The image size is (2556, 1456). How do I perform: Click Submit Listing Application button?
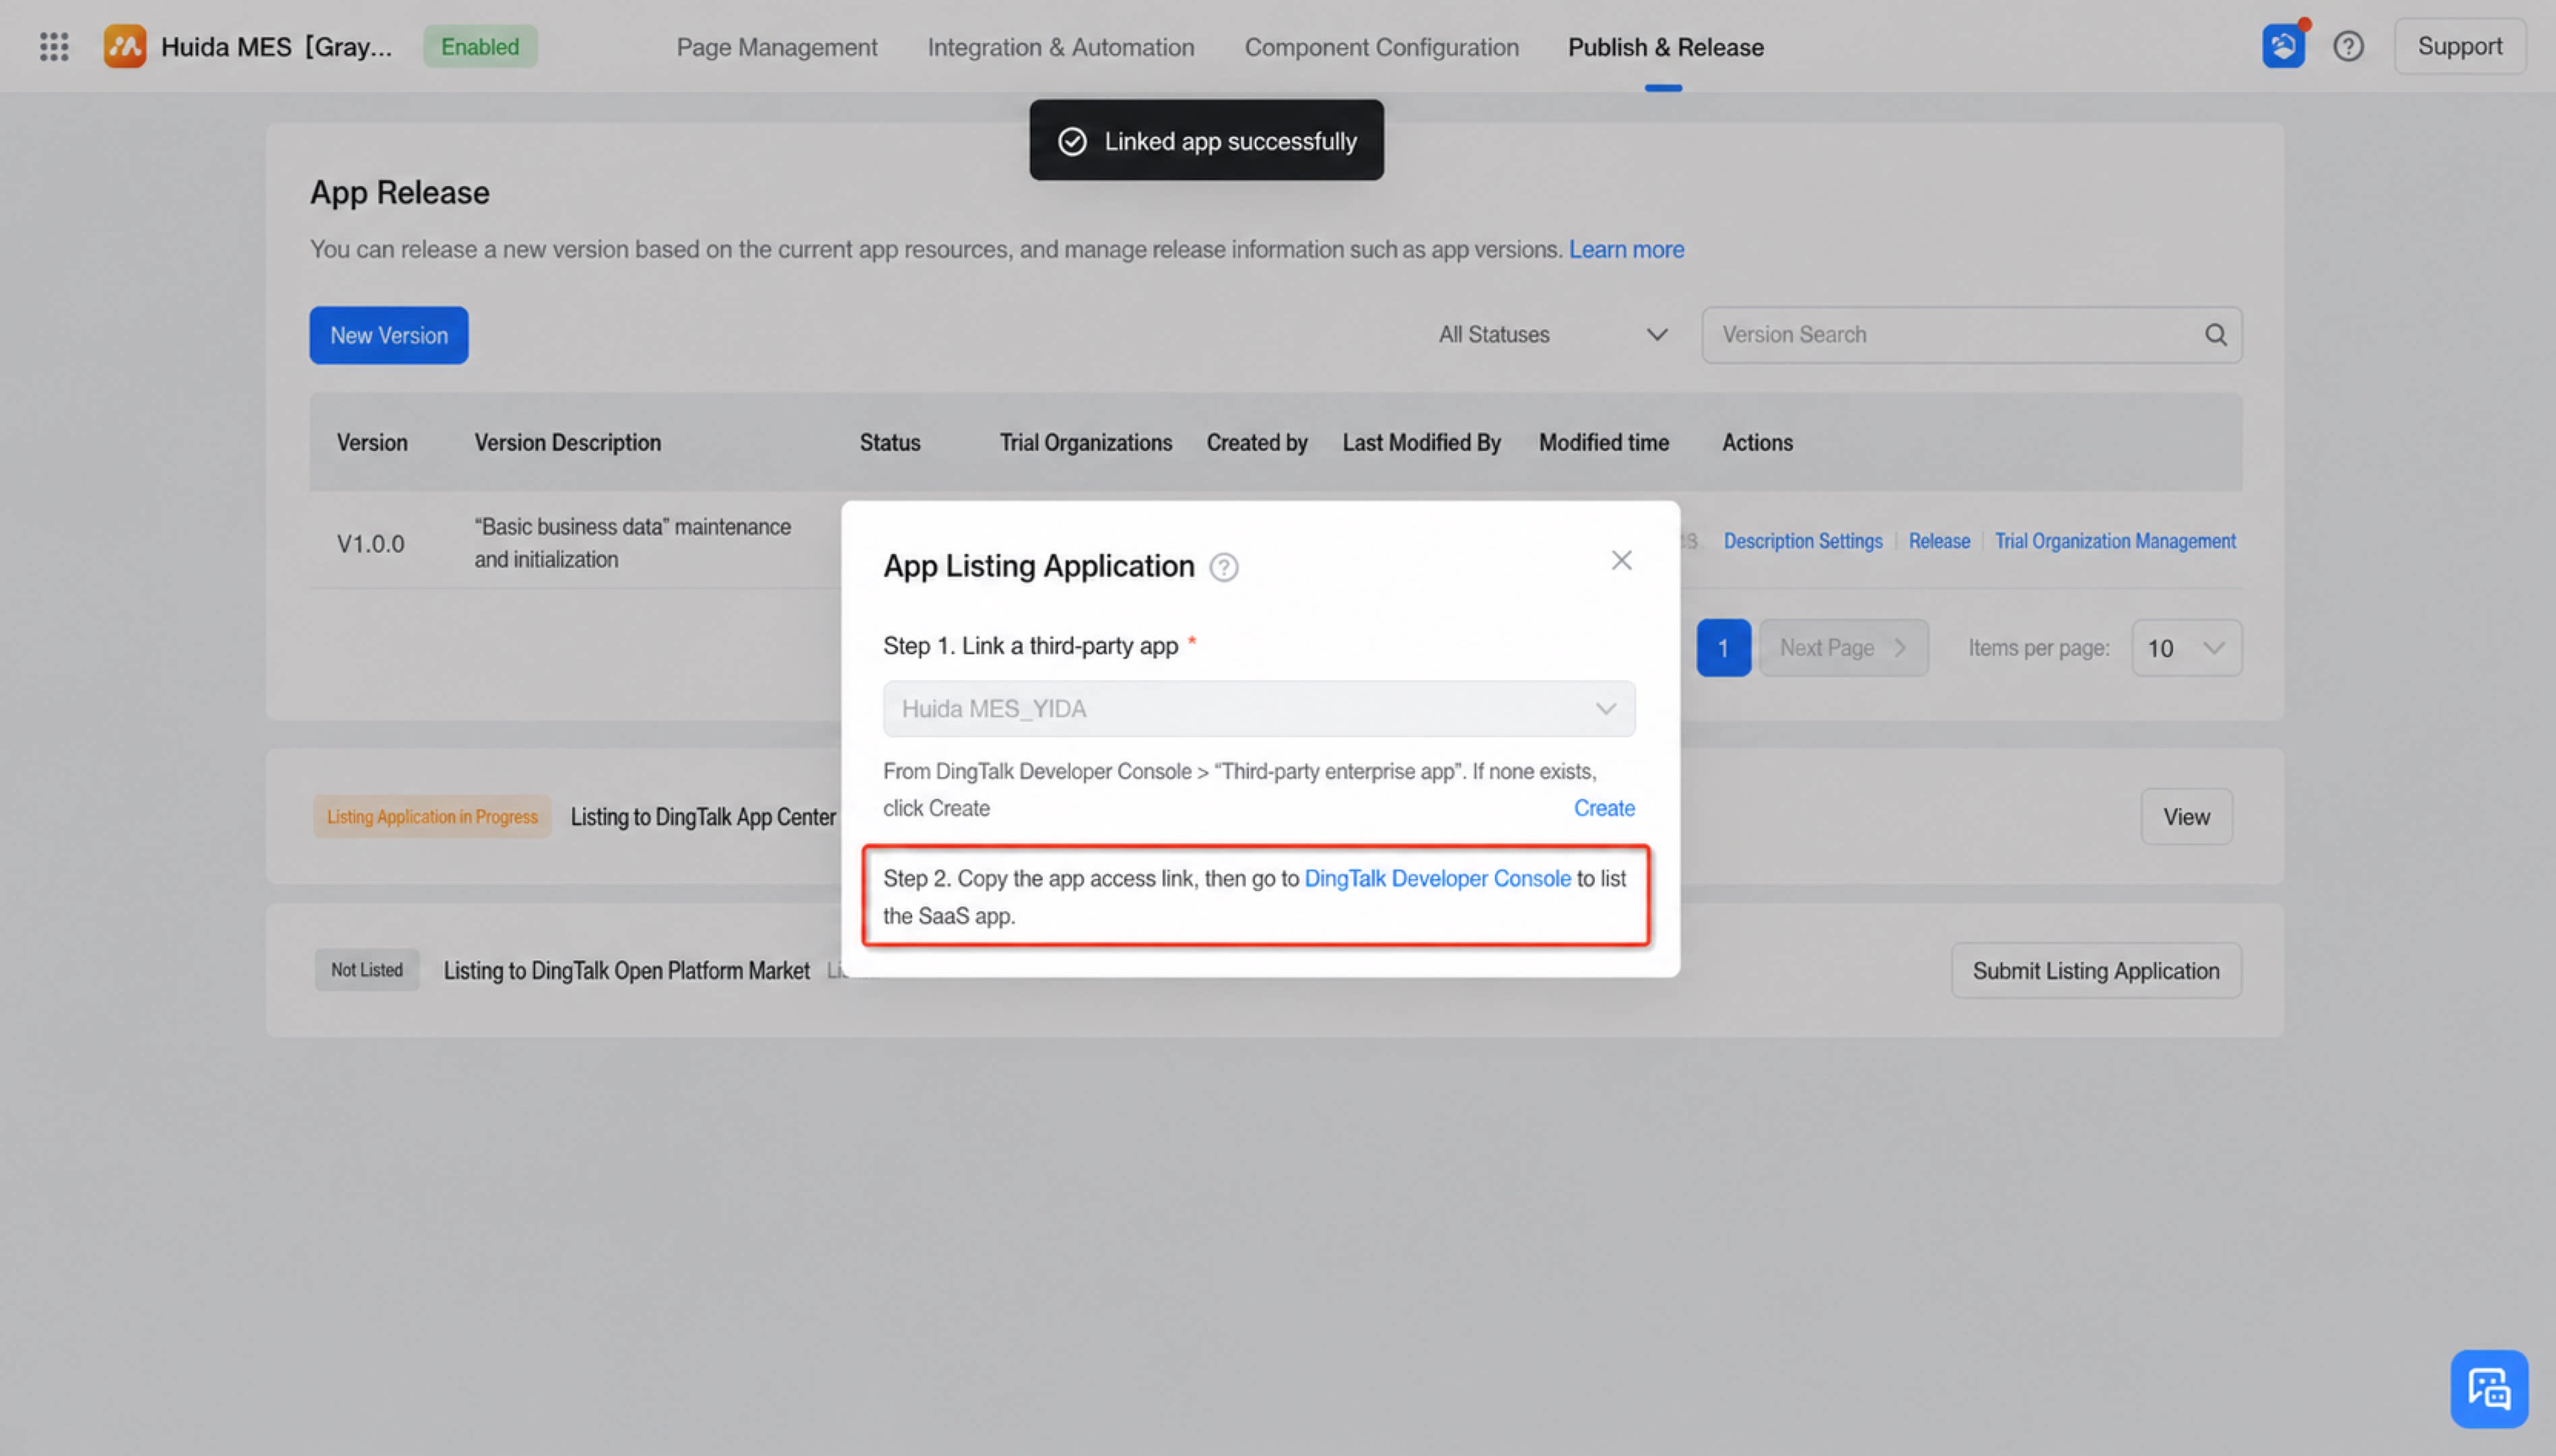pos(2095,971)
